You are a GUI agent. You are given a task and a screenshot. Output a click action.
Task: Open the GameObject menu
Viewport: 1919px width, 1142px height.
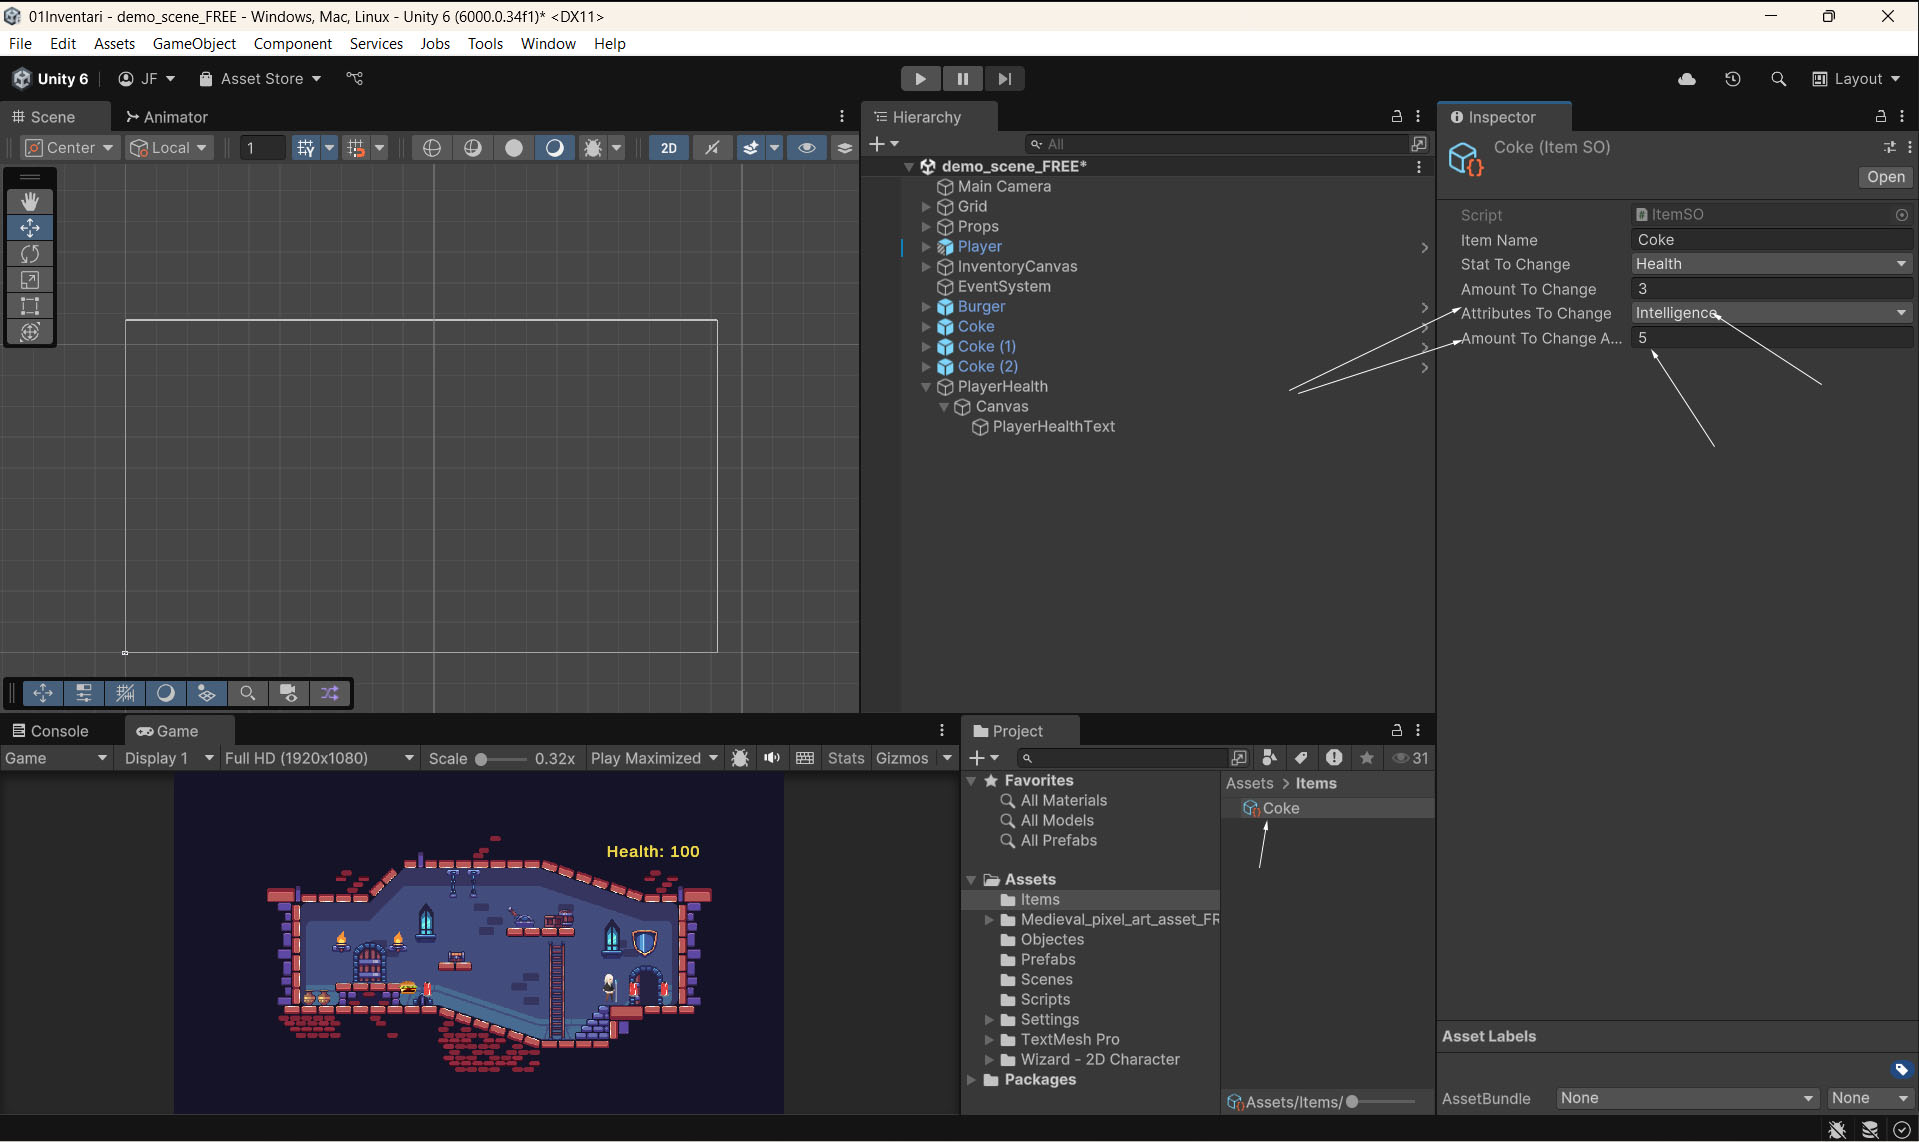click(194, 44)
